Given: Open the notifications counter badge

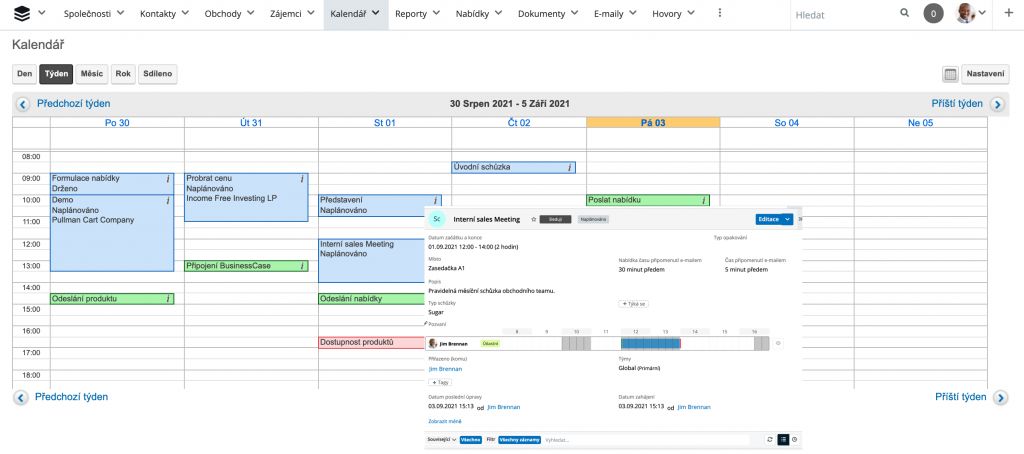Looking at the screenshot, I should coord(933,14).
